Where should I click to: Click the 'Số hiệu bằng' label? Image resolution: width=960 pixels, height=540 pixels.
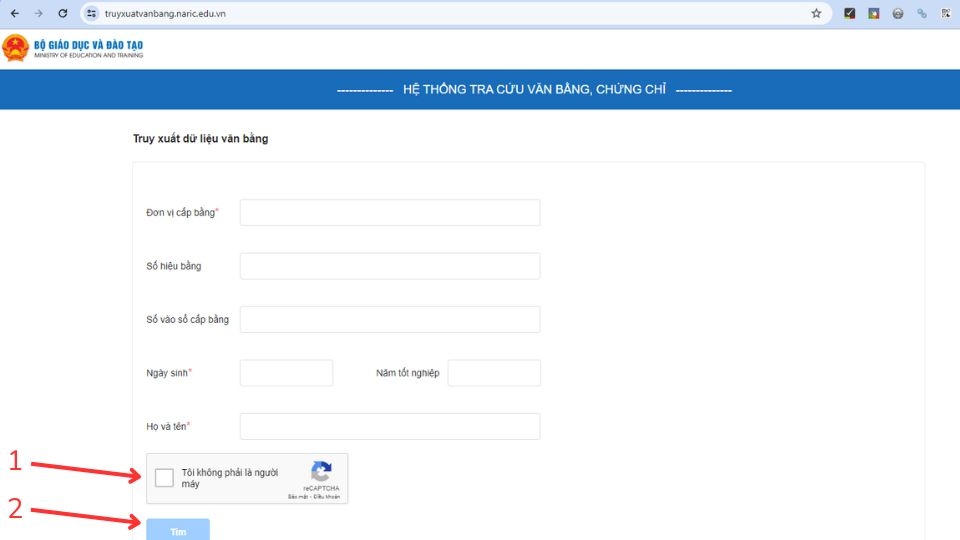(174, 266)
